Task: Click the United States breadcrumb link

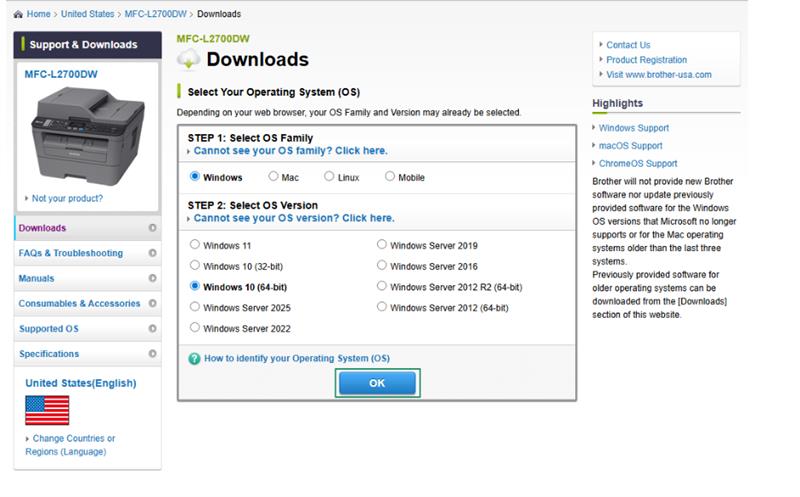Action: tap(88, 14)
